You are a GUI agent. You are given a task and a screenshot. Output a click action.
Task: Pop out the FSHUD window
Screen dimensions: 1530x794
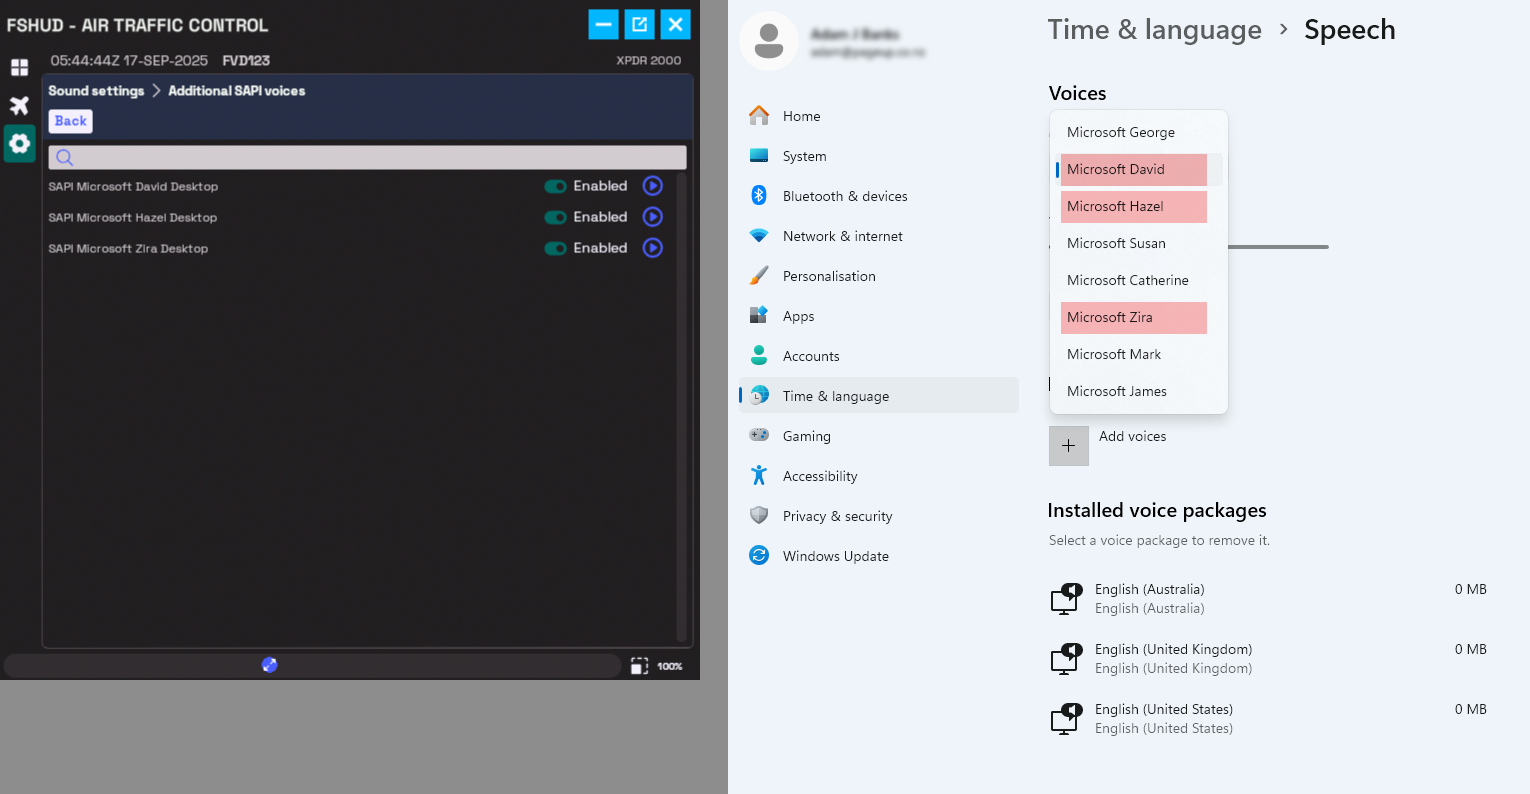coord(640,24)
